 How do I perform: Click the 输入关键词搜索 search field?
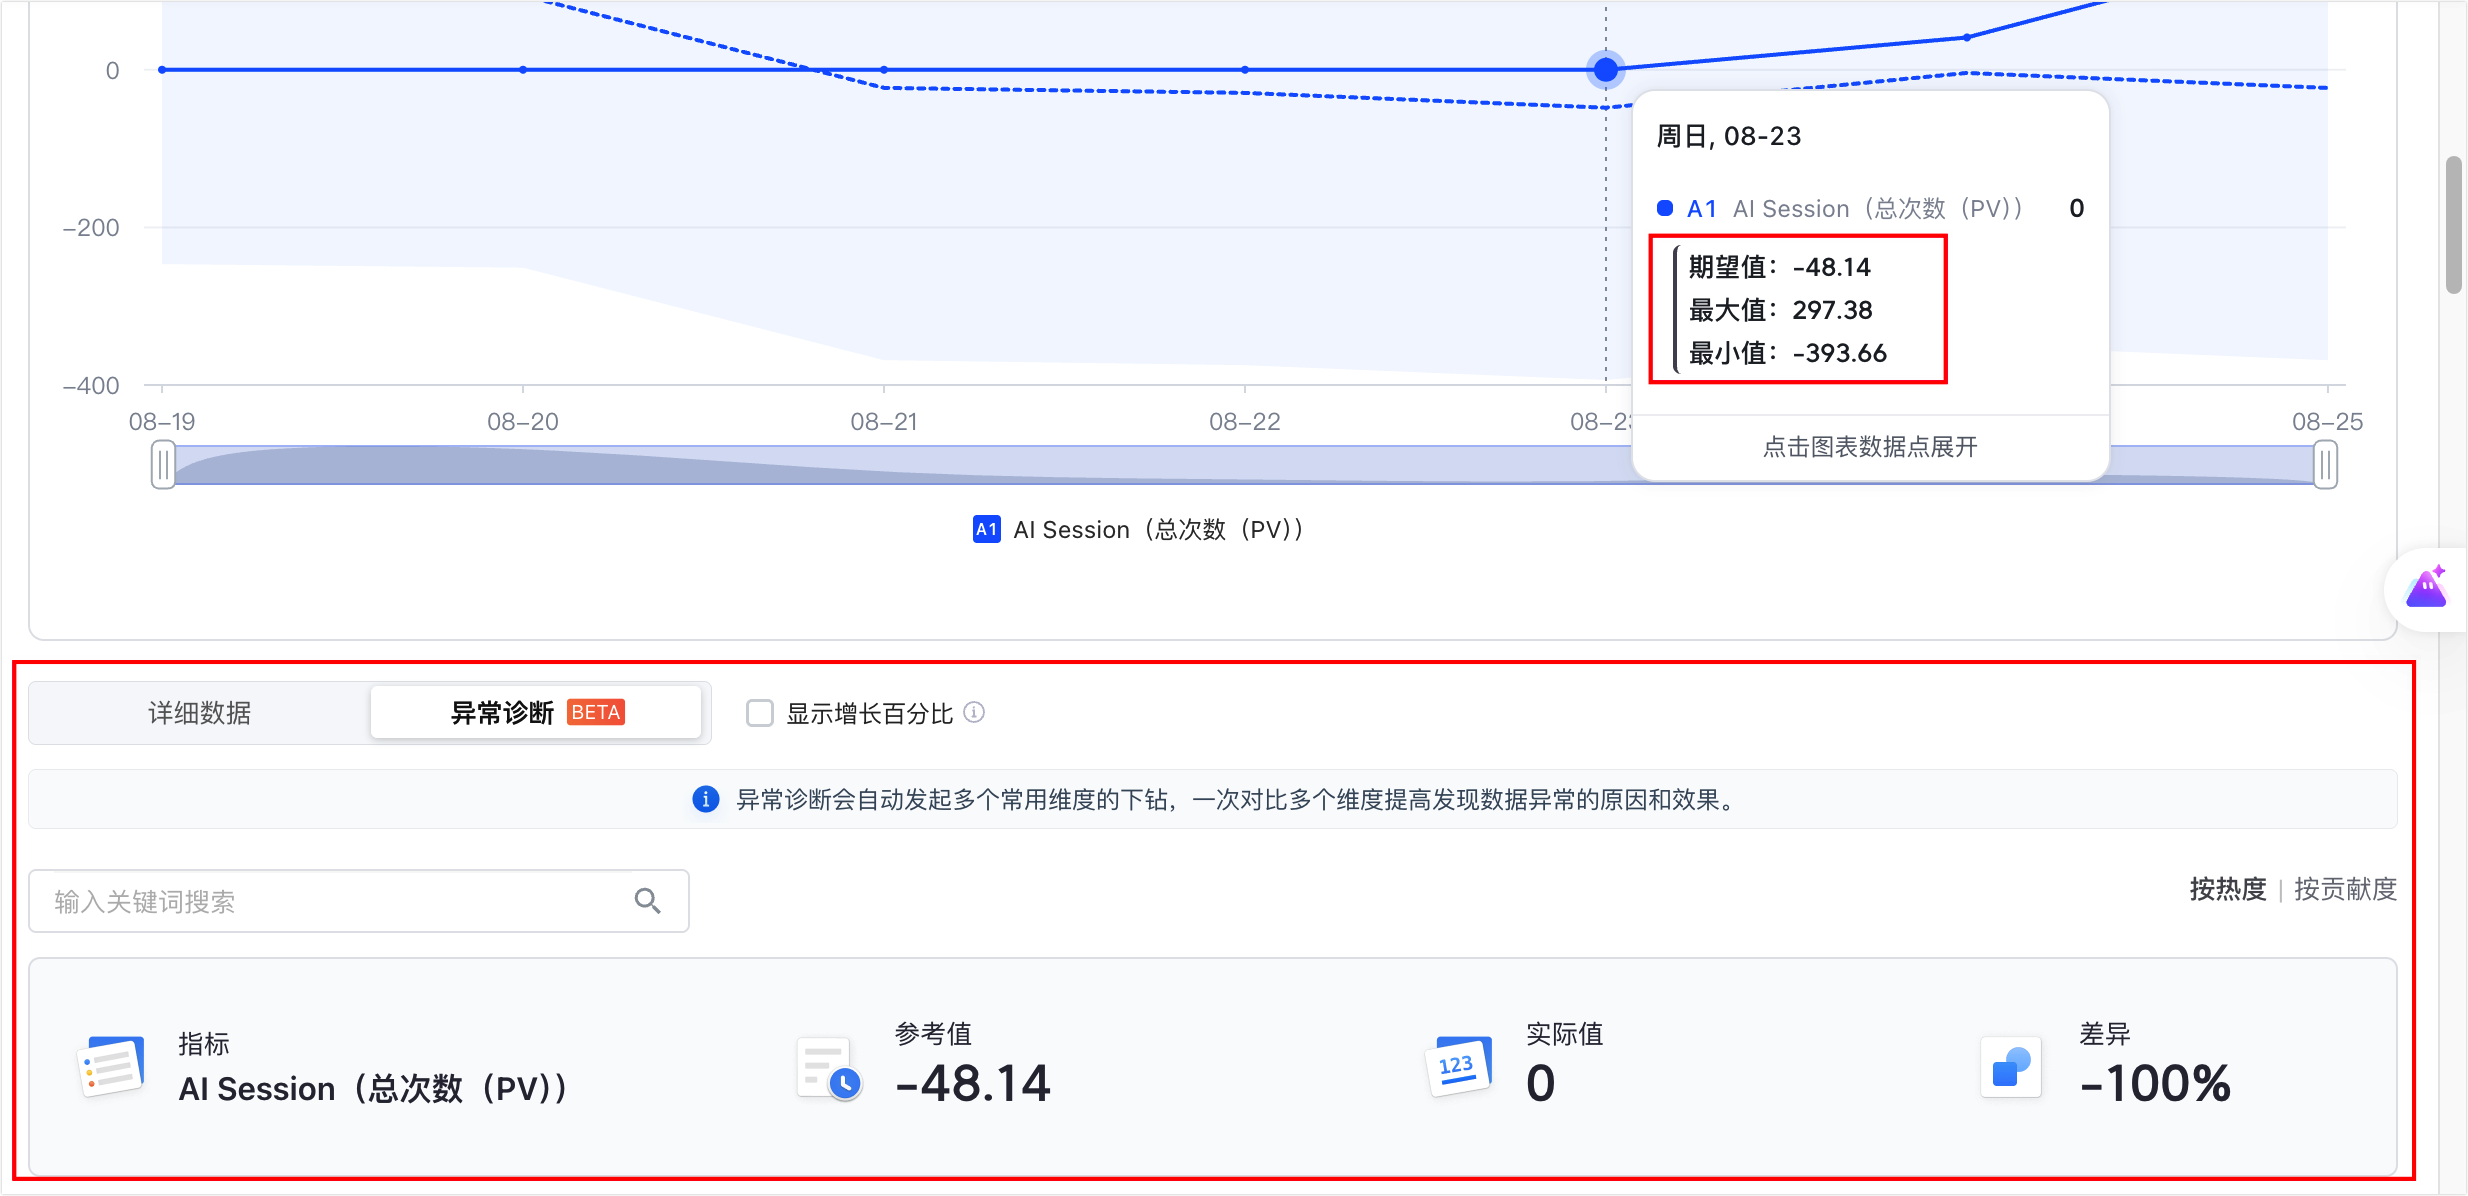(358, 901)
